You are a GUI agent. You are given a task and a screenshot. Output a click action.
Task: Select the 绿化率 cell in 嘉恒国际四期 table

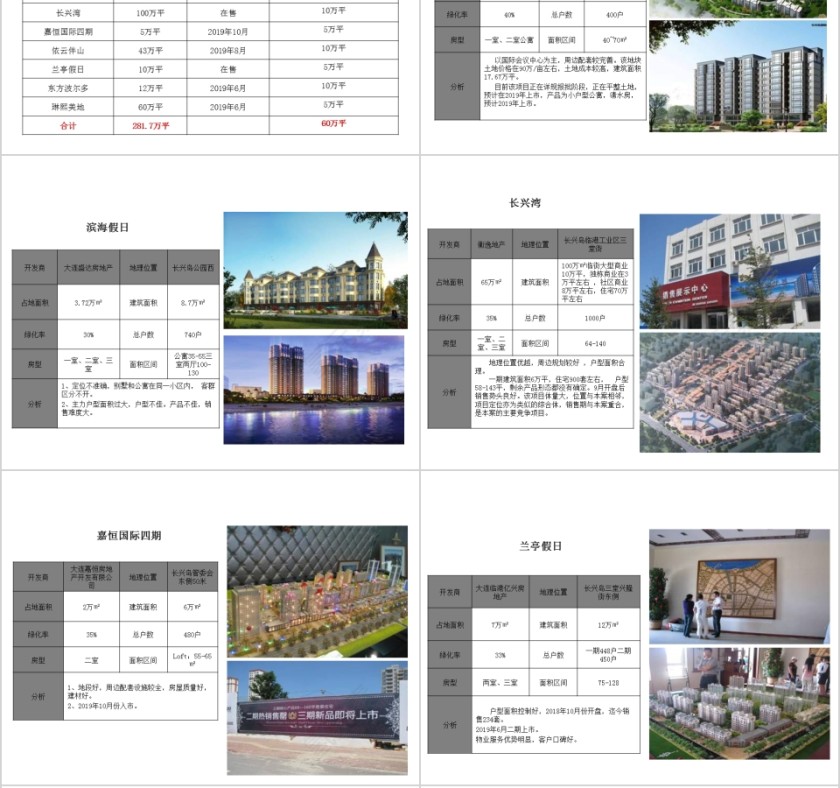click(x=38, y=634)
